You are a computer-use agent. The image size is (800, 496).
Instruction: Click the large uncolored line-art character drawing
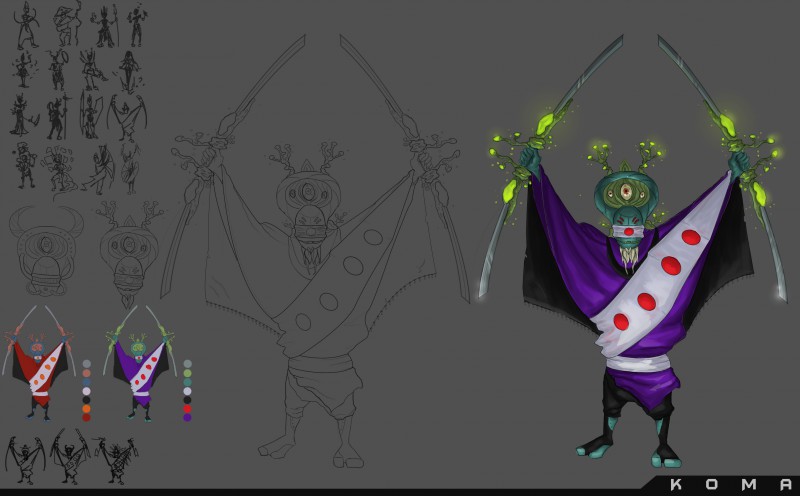[x=315, y=250]
